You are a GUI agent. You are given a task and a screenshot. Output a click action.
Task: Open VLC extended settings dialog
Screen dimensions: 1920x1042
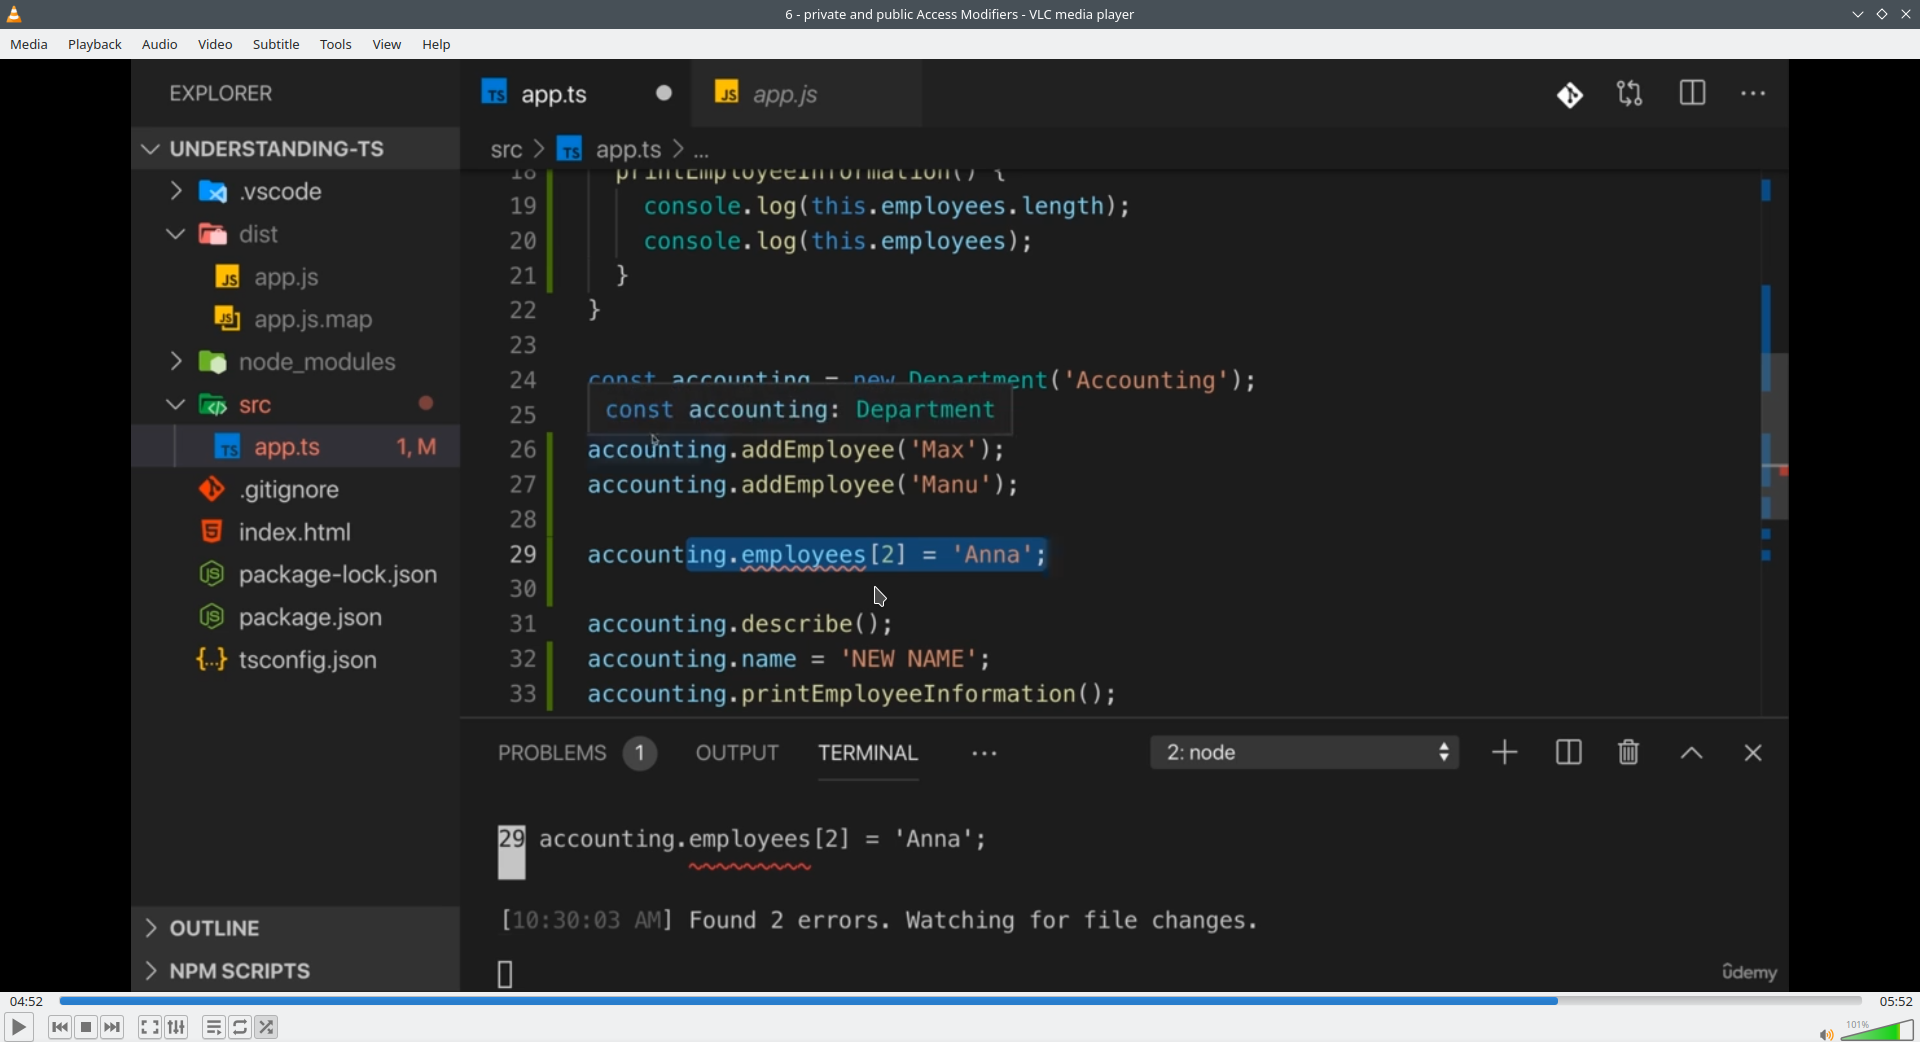point(177,1027)
